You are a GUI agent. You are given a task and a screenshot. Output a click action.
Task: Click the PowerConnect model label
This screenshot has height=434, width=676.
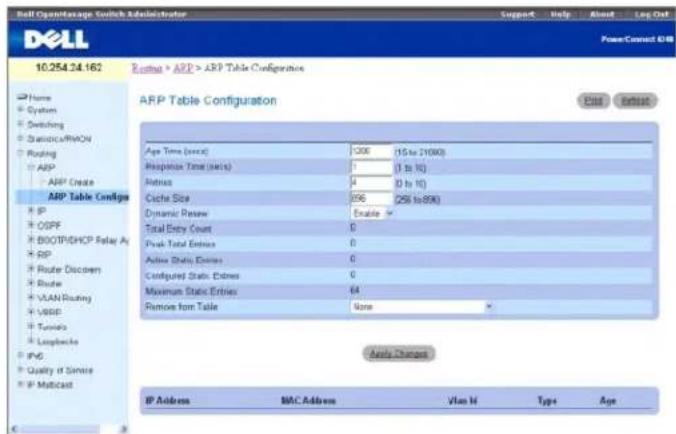tap(637, 39)
